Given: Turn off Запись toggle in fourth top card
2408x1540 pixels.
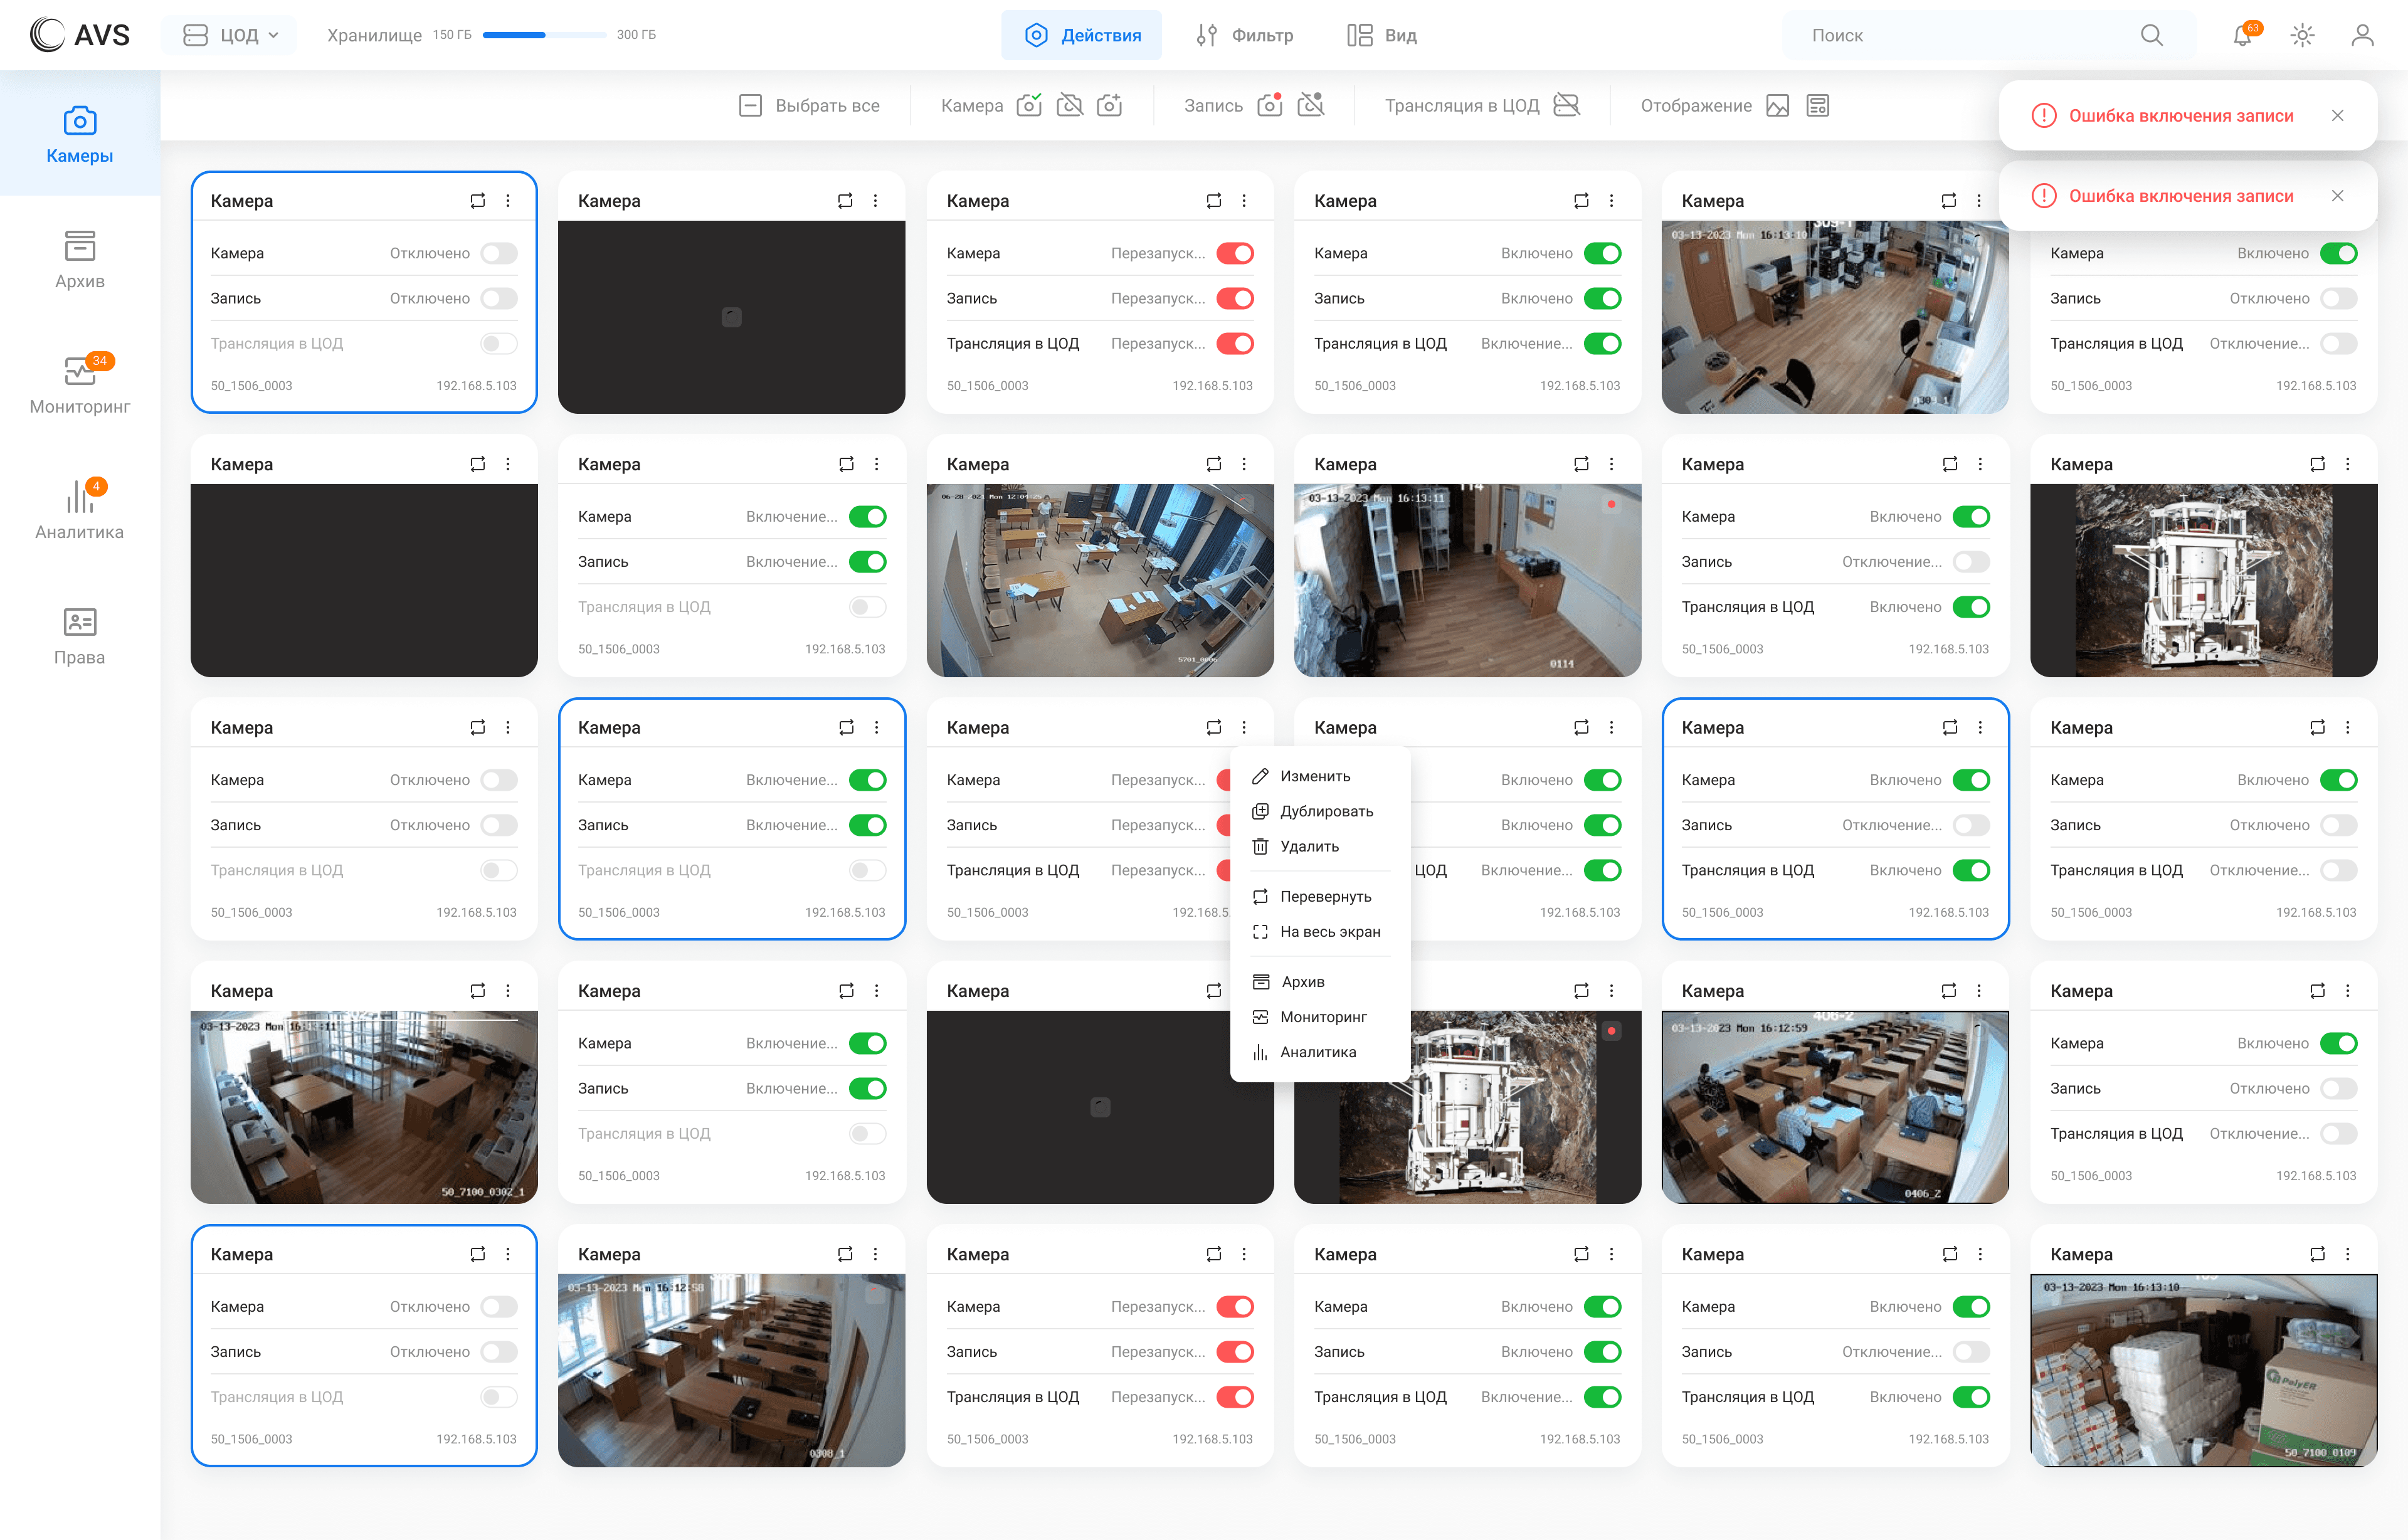Looking at the screenshot, I should [1602, 299].
